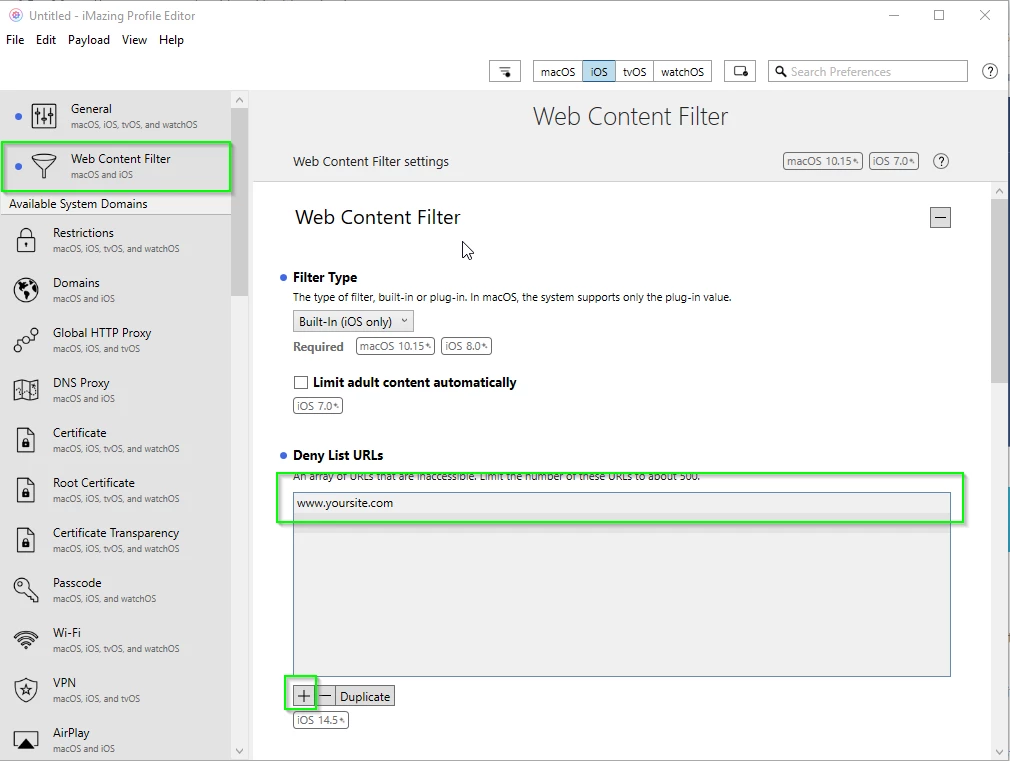
Task: Close the iMazing Profile Editor window
Action: click(x=985, y=15)
